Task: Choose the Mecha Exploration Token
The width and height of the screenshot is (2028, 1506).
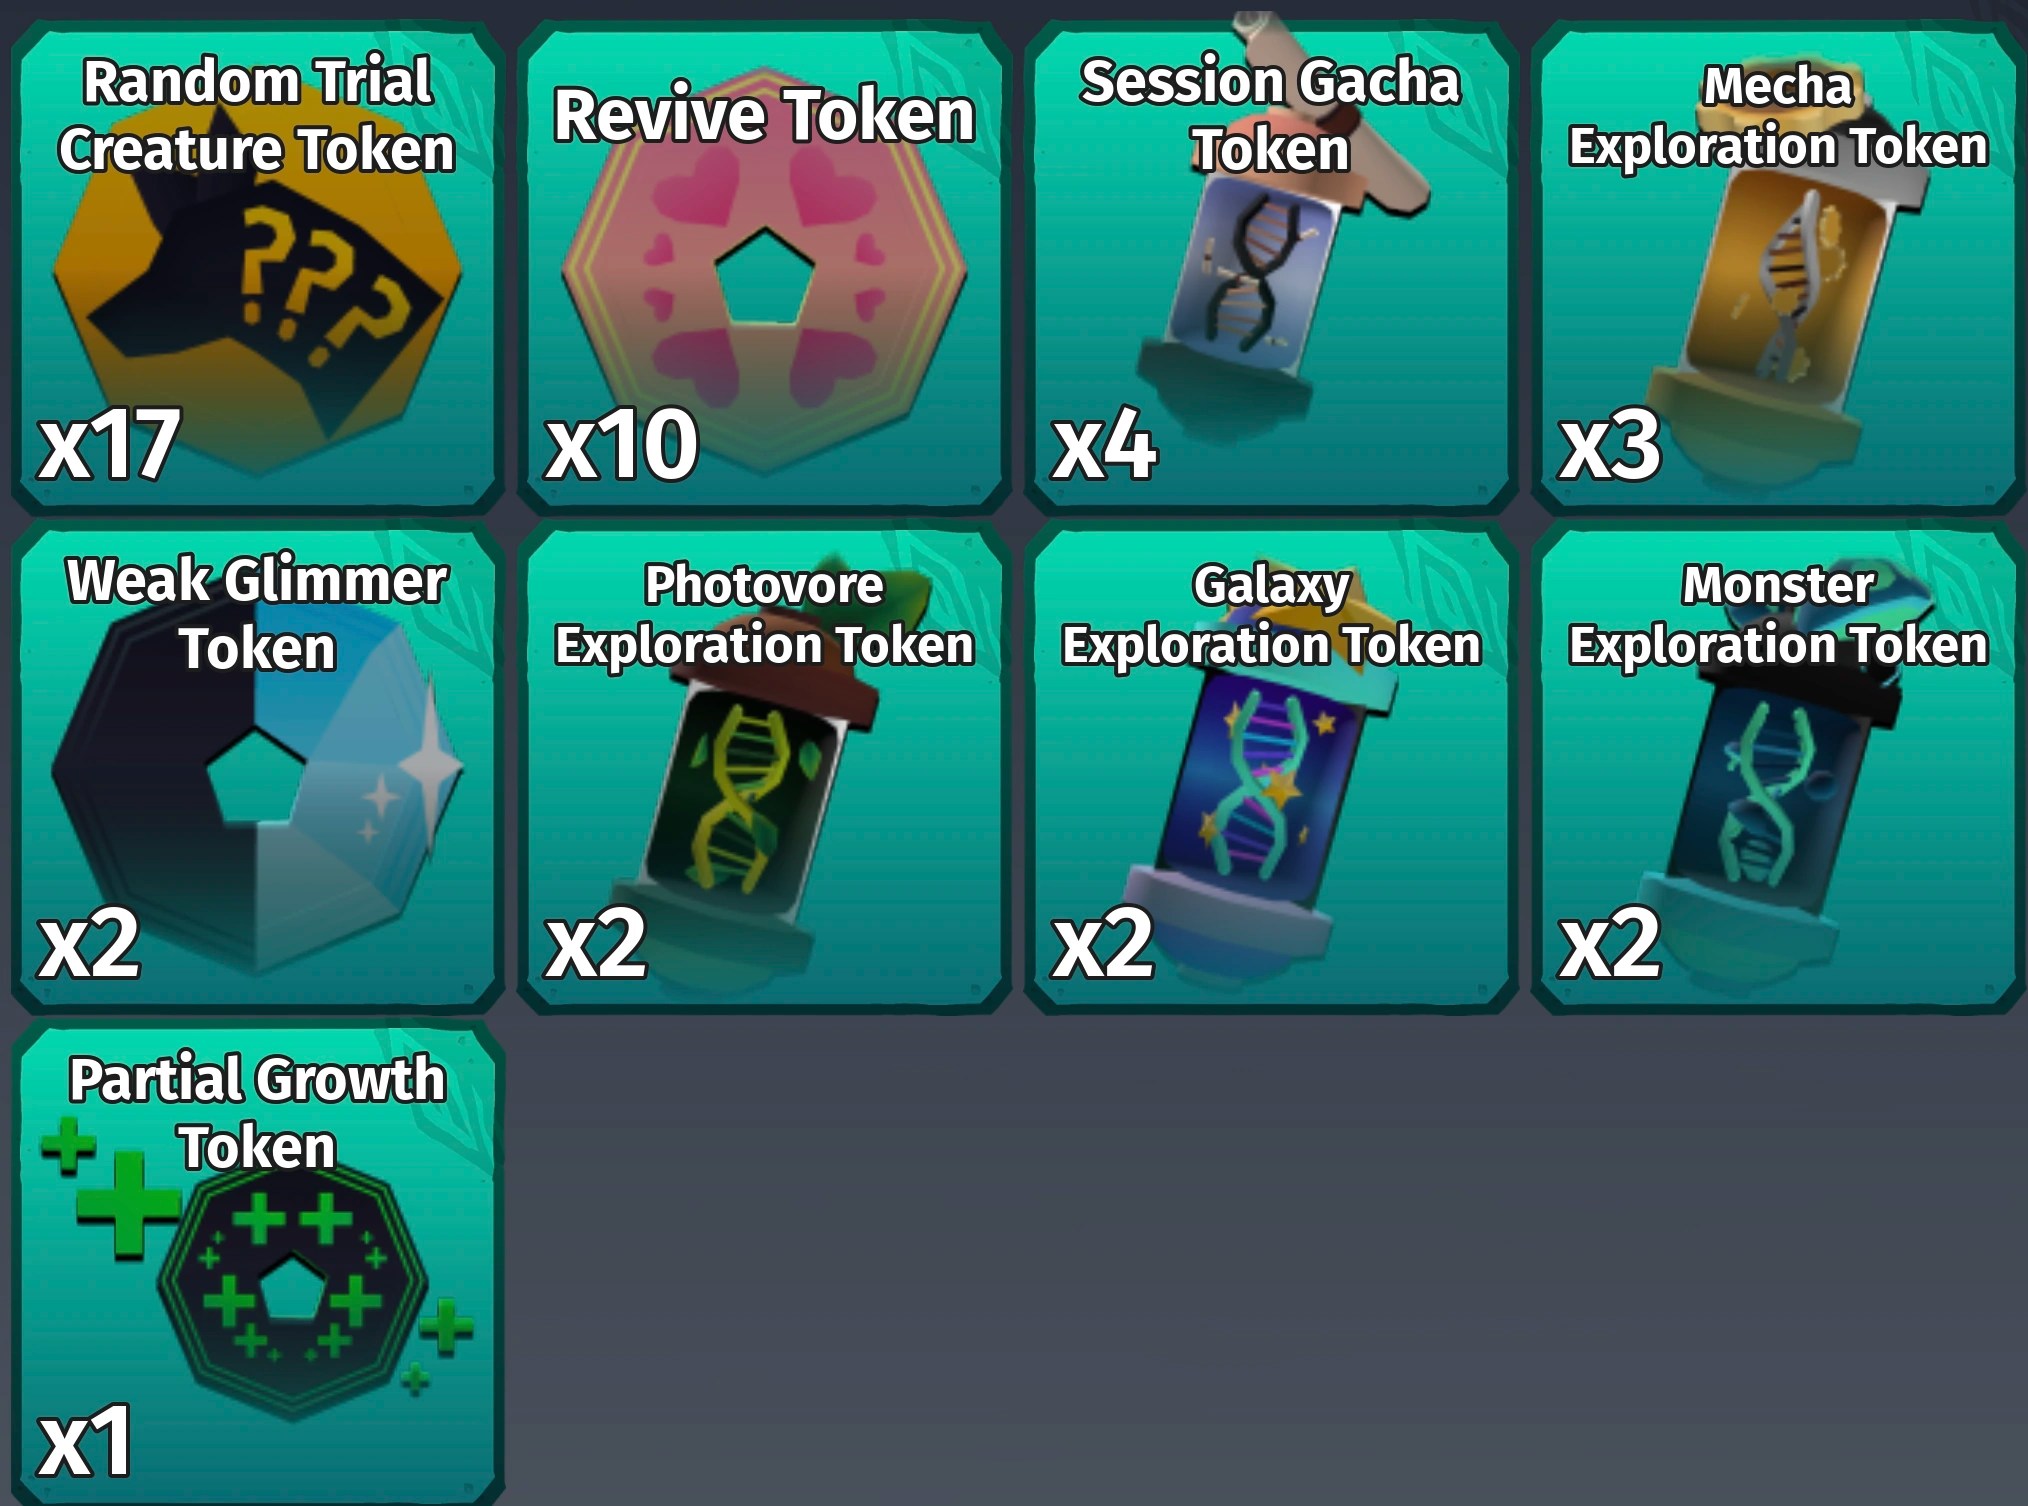Action: point(1778,267)
